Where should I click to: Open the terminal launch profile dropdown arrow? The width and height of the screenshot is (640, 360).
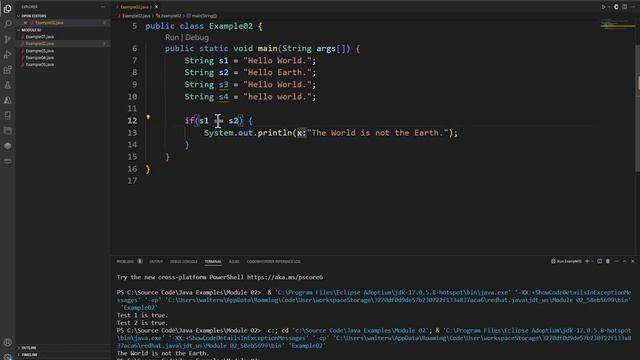(x=593, y=261)
